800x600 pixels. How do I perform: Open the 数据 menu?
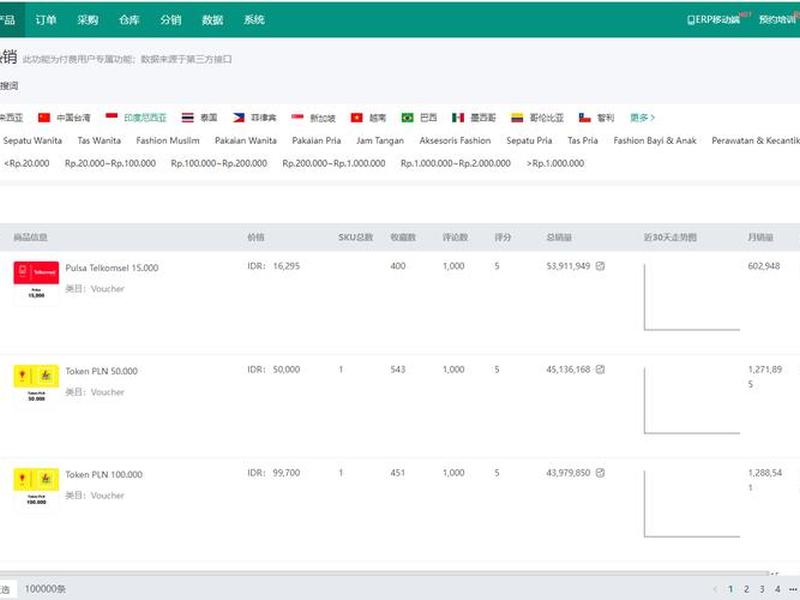(213, 20)
